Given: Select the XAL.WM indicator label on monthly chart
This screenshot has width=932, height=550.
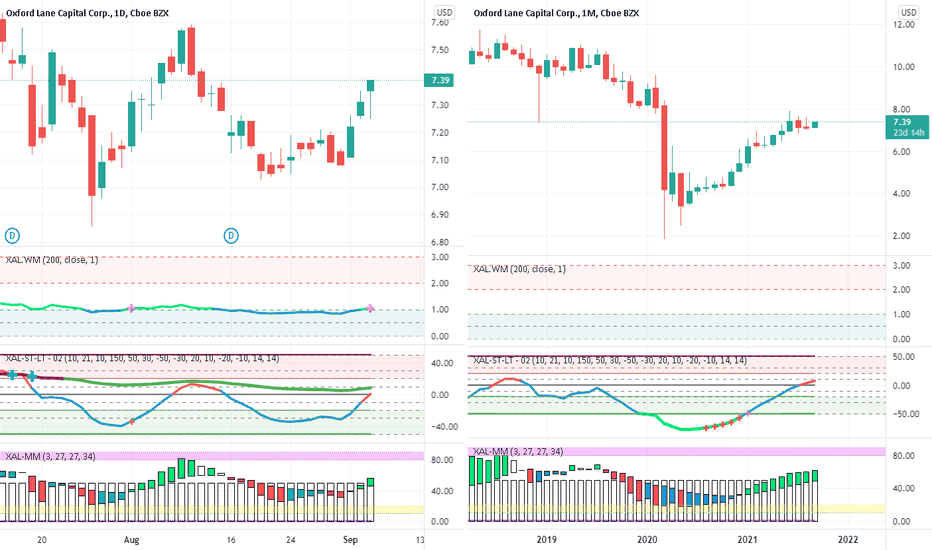Looking at the screenshot, I should tap(519, 269).
